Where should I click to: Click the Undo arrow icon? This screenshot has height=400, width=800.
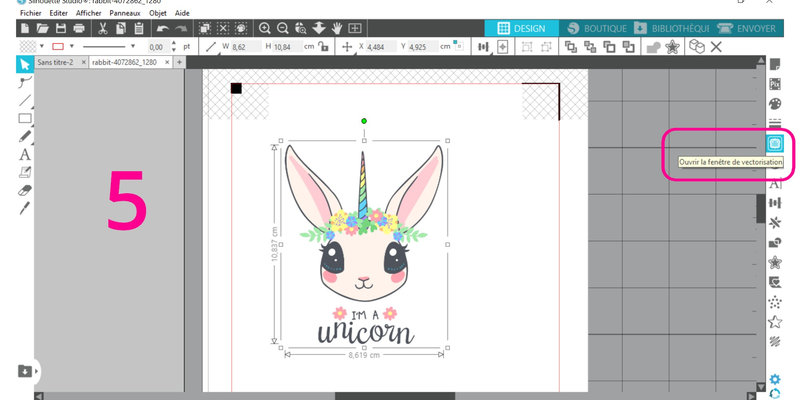pos(163,29)
